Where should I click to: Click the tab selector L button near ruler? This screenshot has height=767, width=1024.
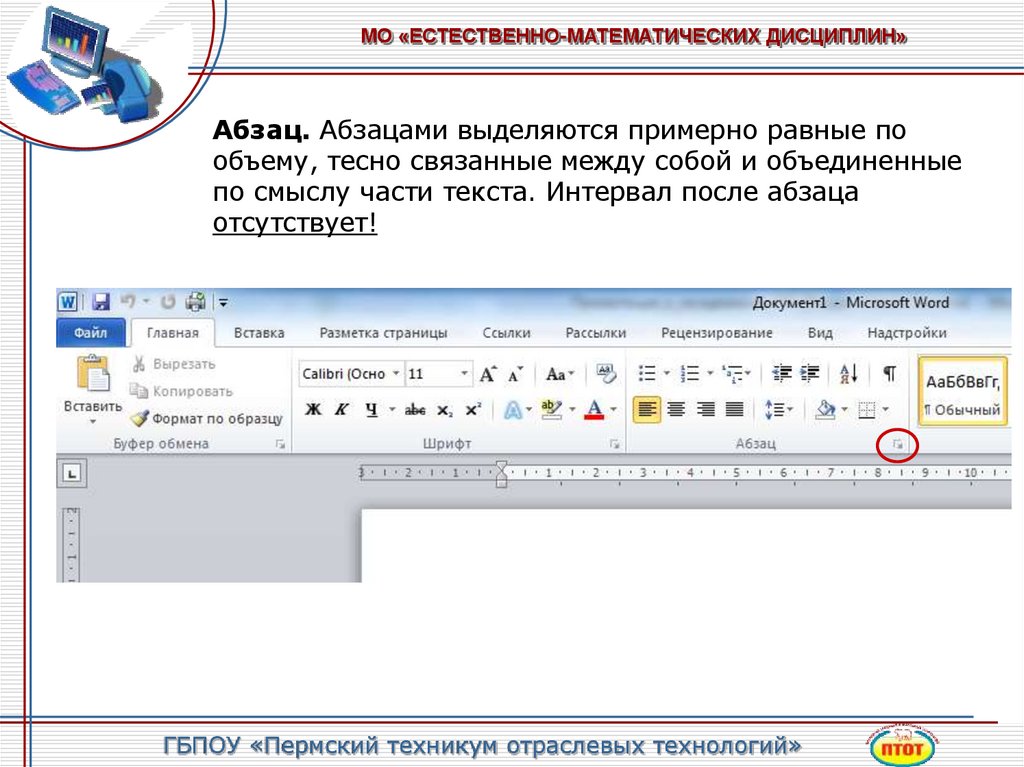(72, 473)
